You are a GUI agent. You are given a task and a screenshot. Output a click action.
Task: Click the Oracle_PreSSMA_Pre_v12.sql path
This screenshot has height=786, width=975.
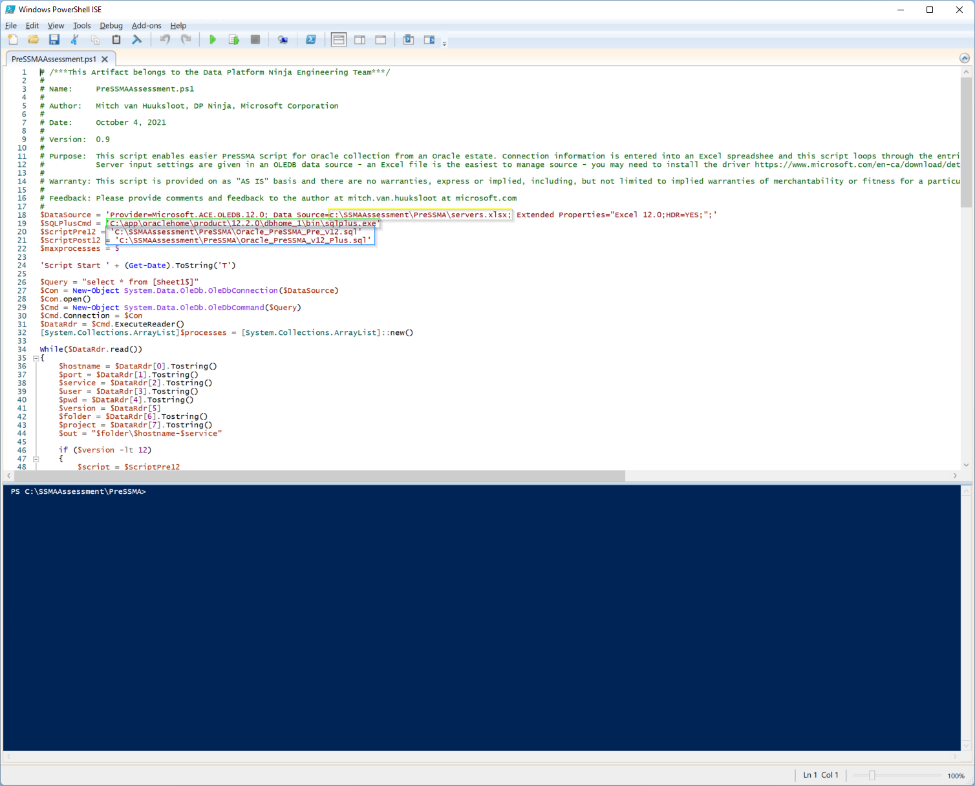click(x=236, y=231)
